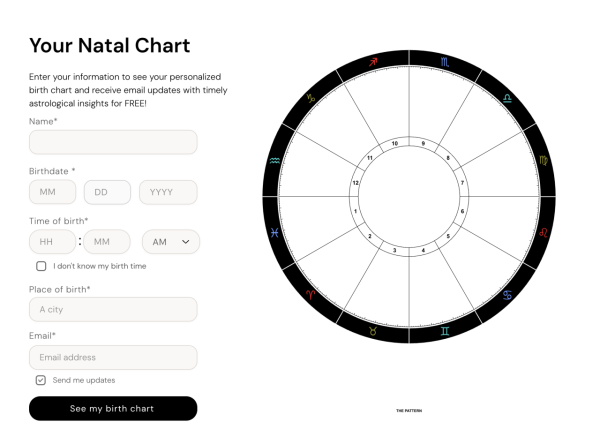Click the YYYY birth year field
600x437 pixels.
click(168, 192)
